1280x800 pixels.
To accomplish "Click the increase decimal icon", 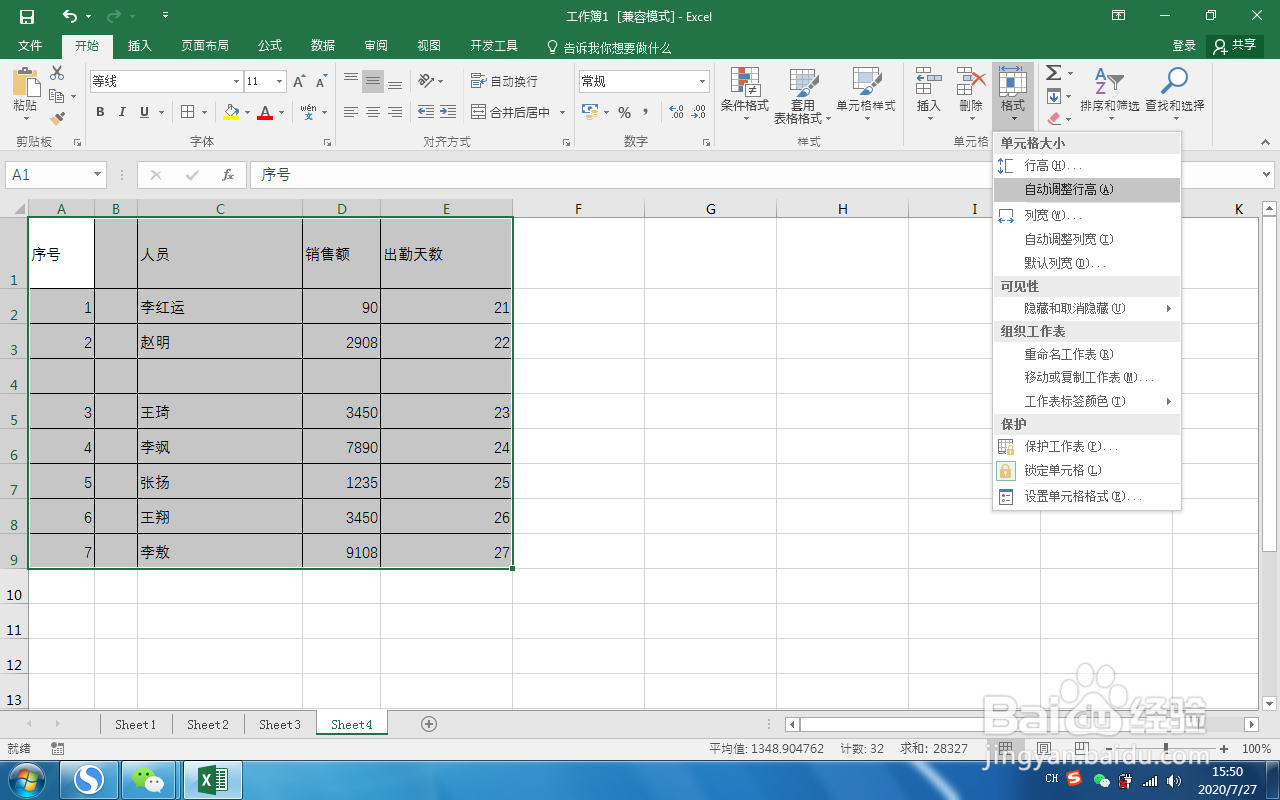I will point(676,112).
